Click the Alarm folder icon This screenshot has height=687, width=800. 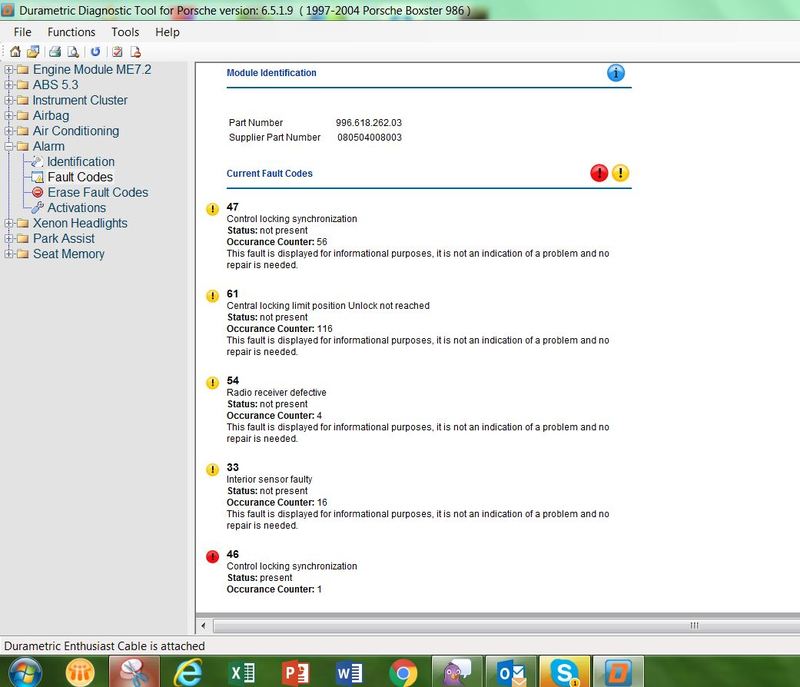22,146
